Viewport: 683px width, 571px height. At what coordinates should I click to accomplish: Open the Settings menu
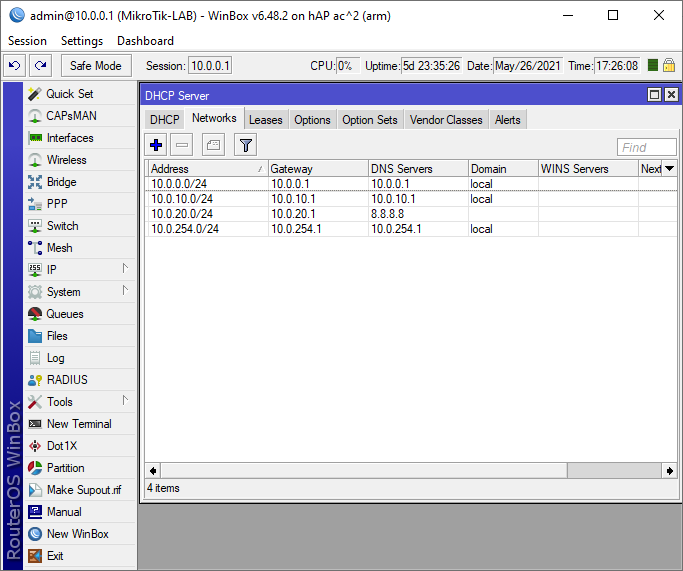[82, 41]
